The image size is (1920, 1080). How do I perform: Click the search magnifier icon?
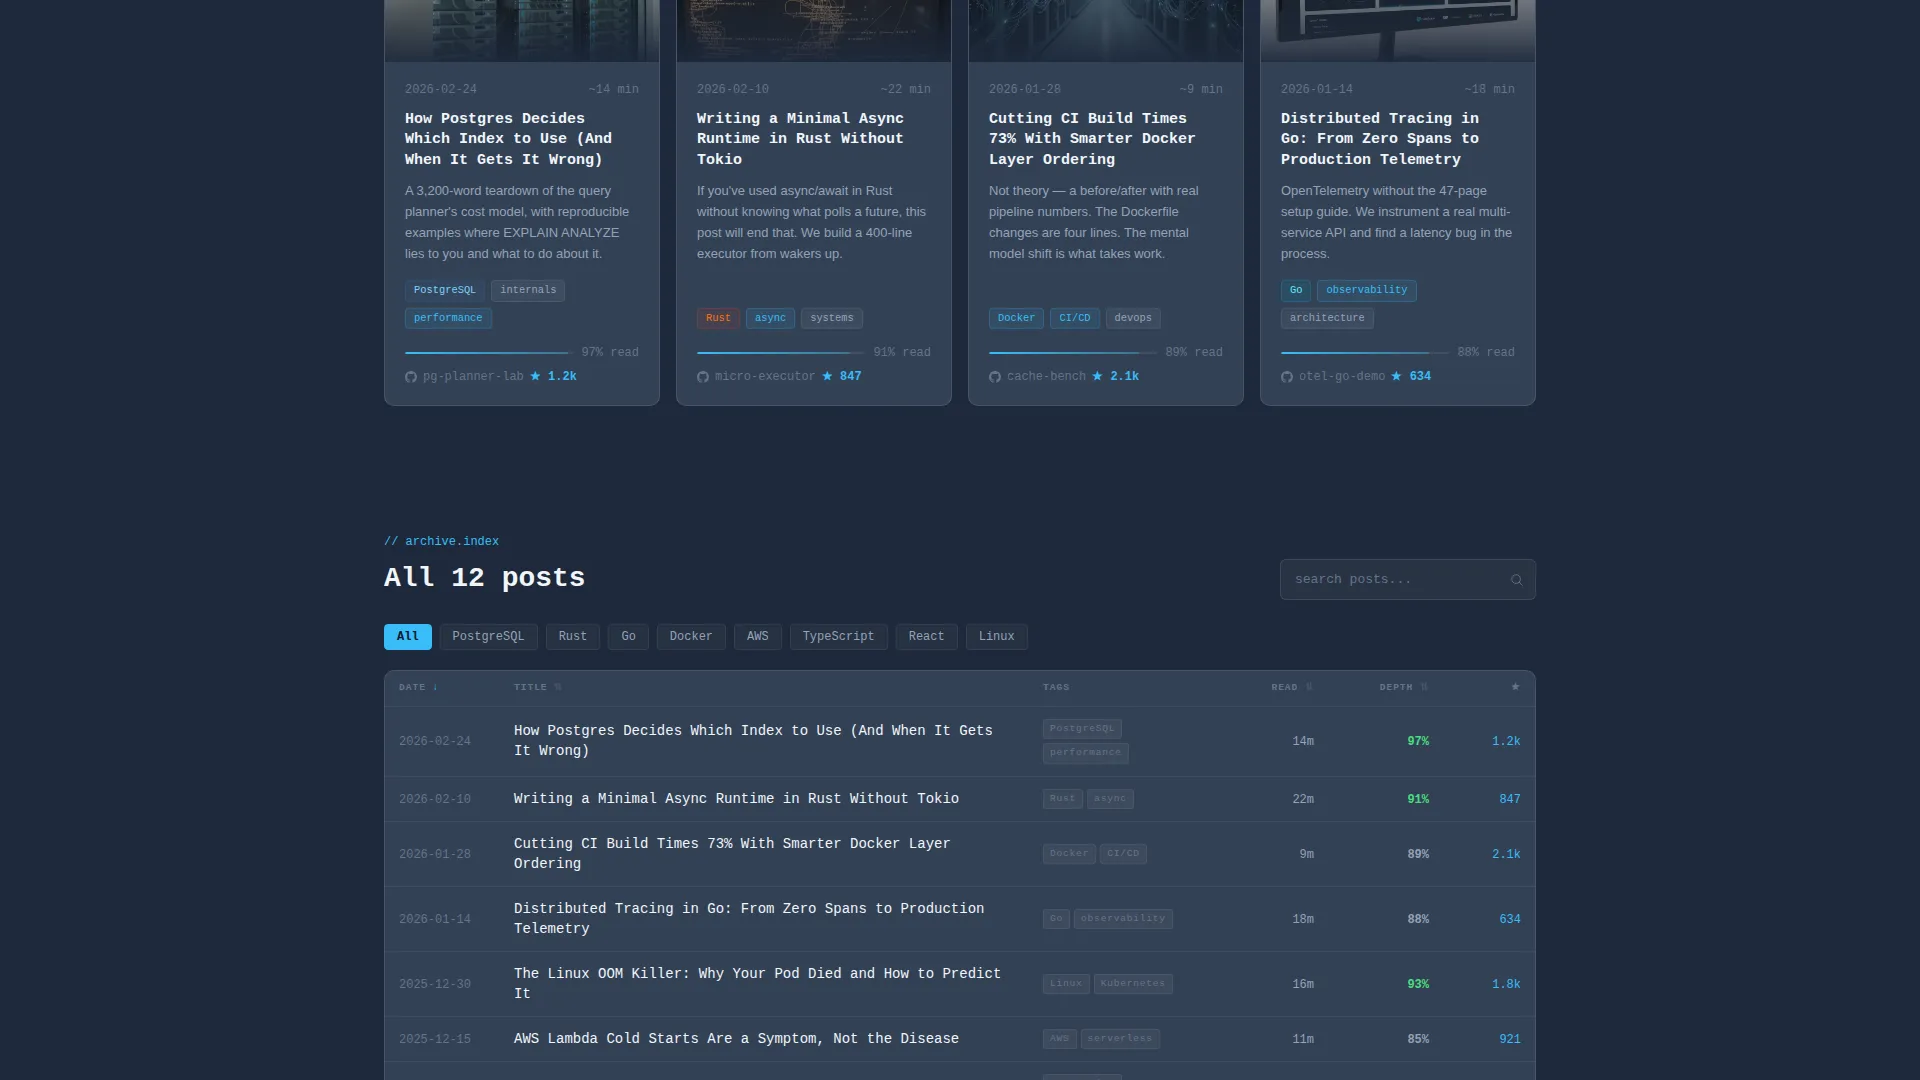pyautogui.click(x=1516, y=580)
